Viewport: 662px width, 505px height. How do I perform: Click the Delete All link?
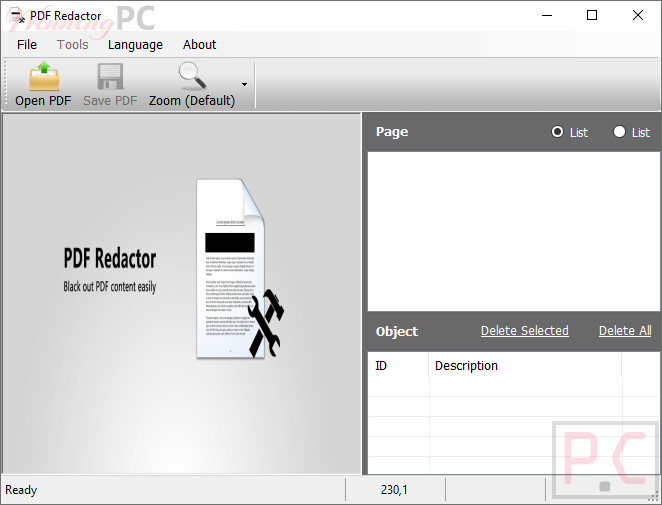coord(625,331)
